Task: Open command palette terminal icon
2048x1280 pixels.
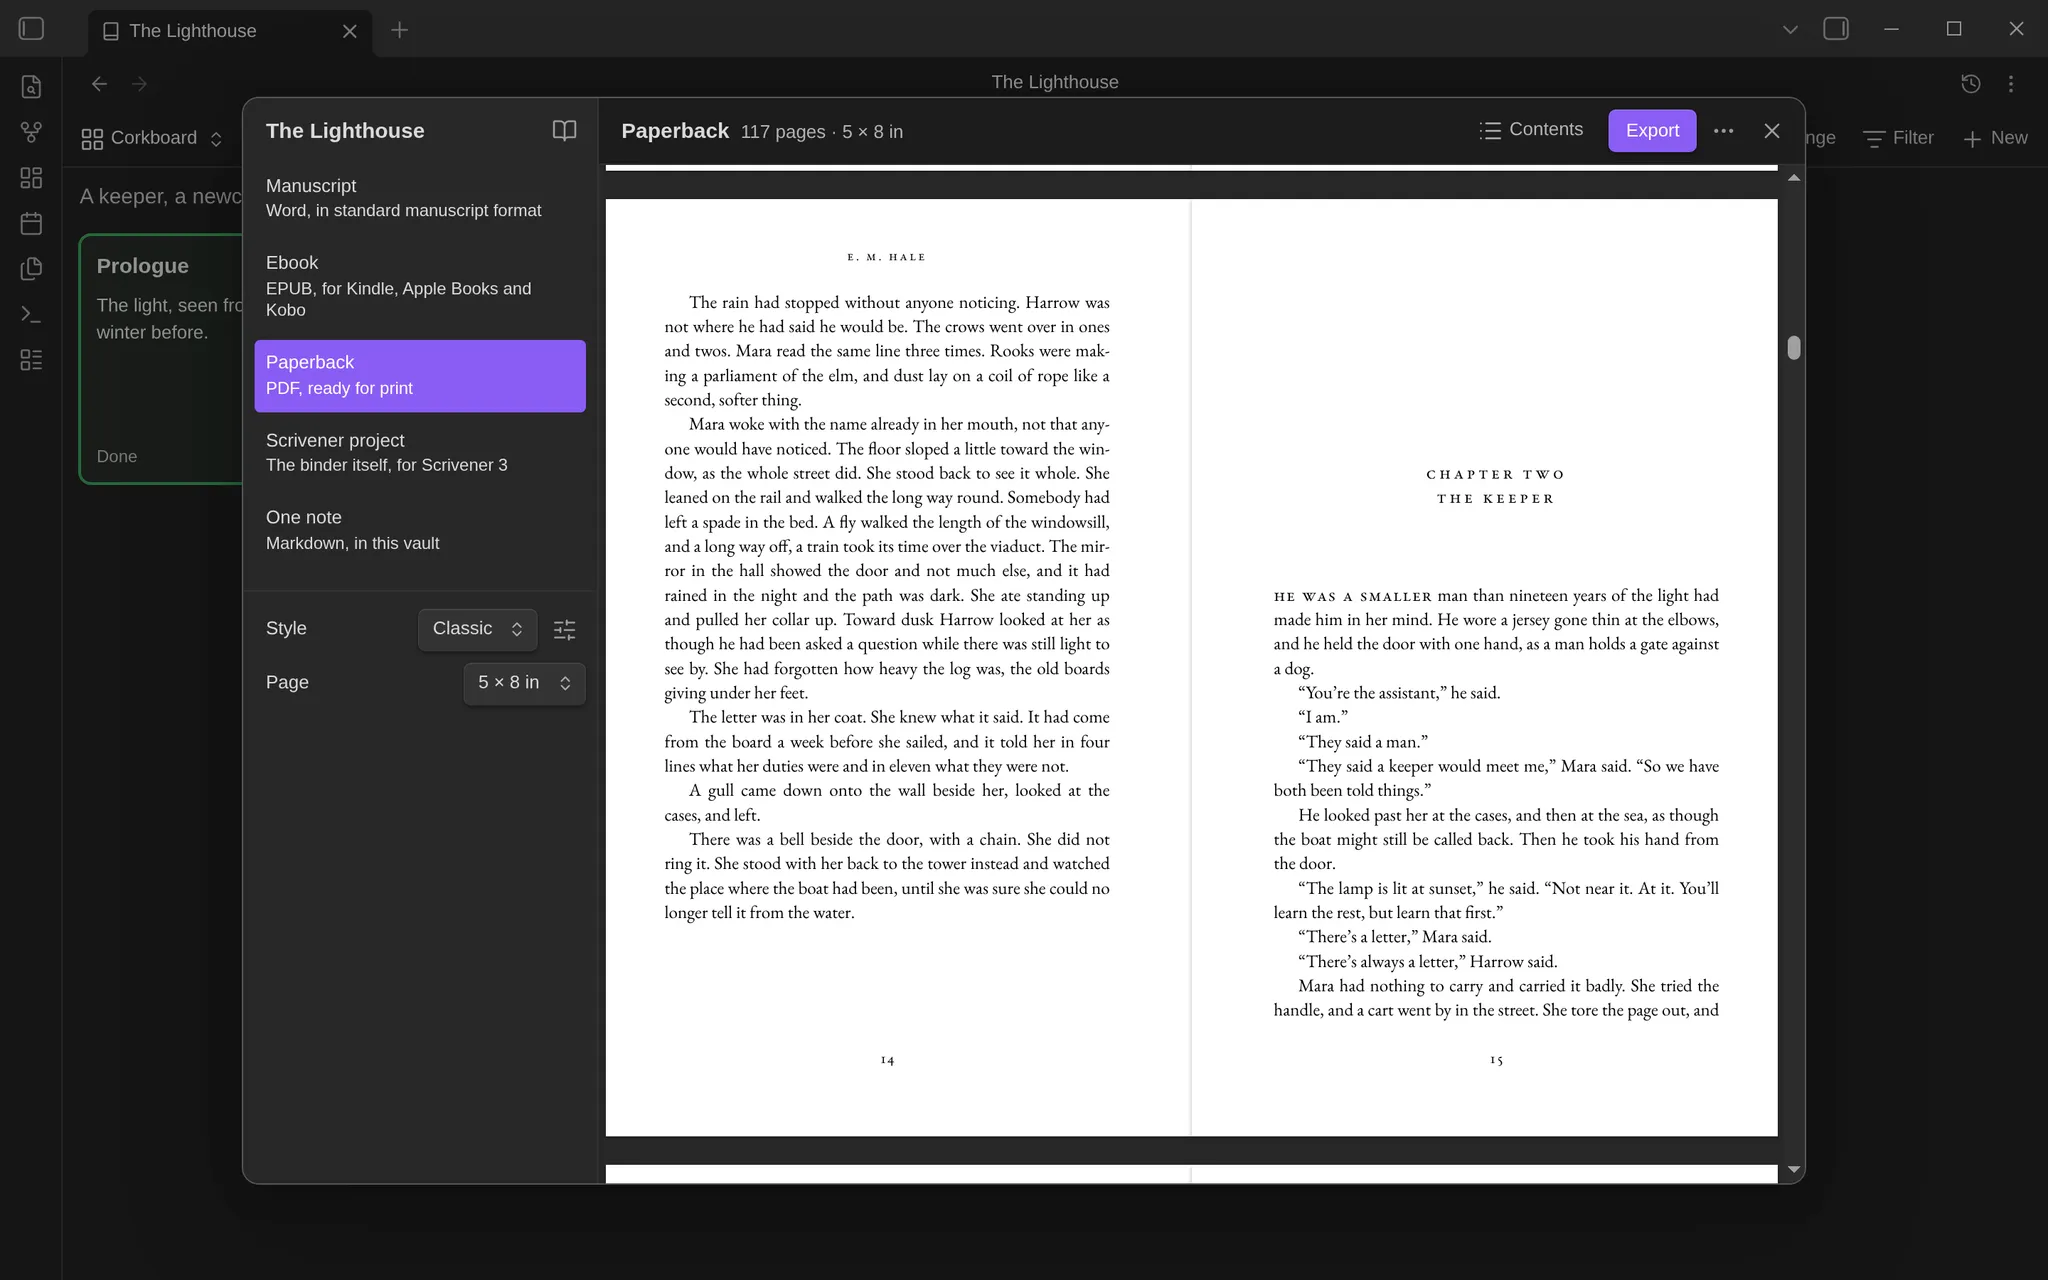Action: tap(31, 314)
